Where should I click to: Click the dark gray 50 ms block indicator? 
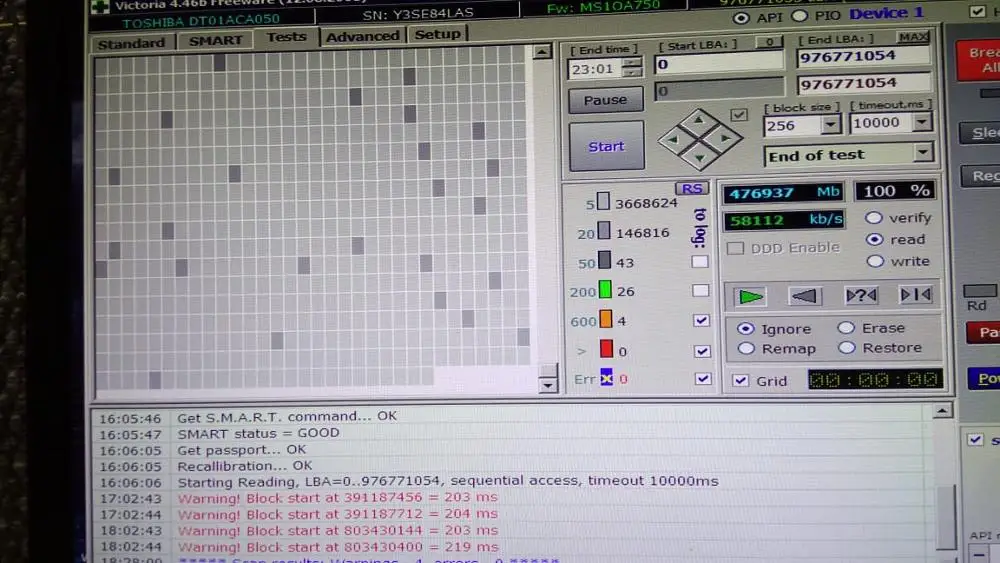605,261
